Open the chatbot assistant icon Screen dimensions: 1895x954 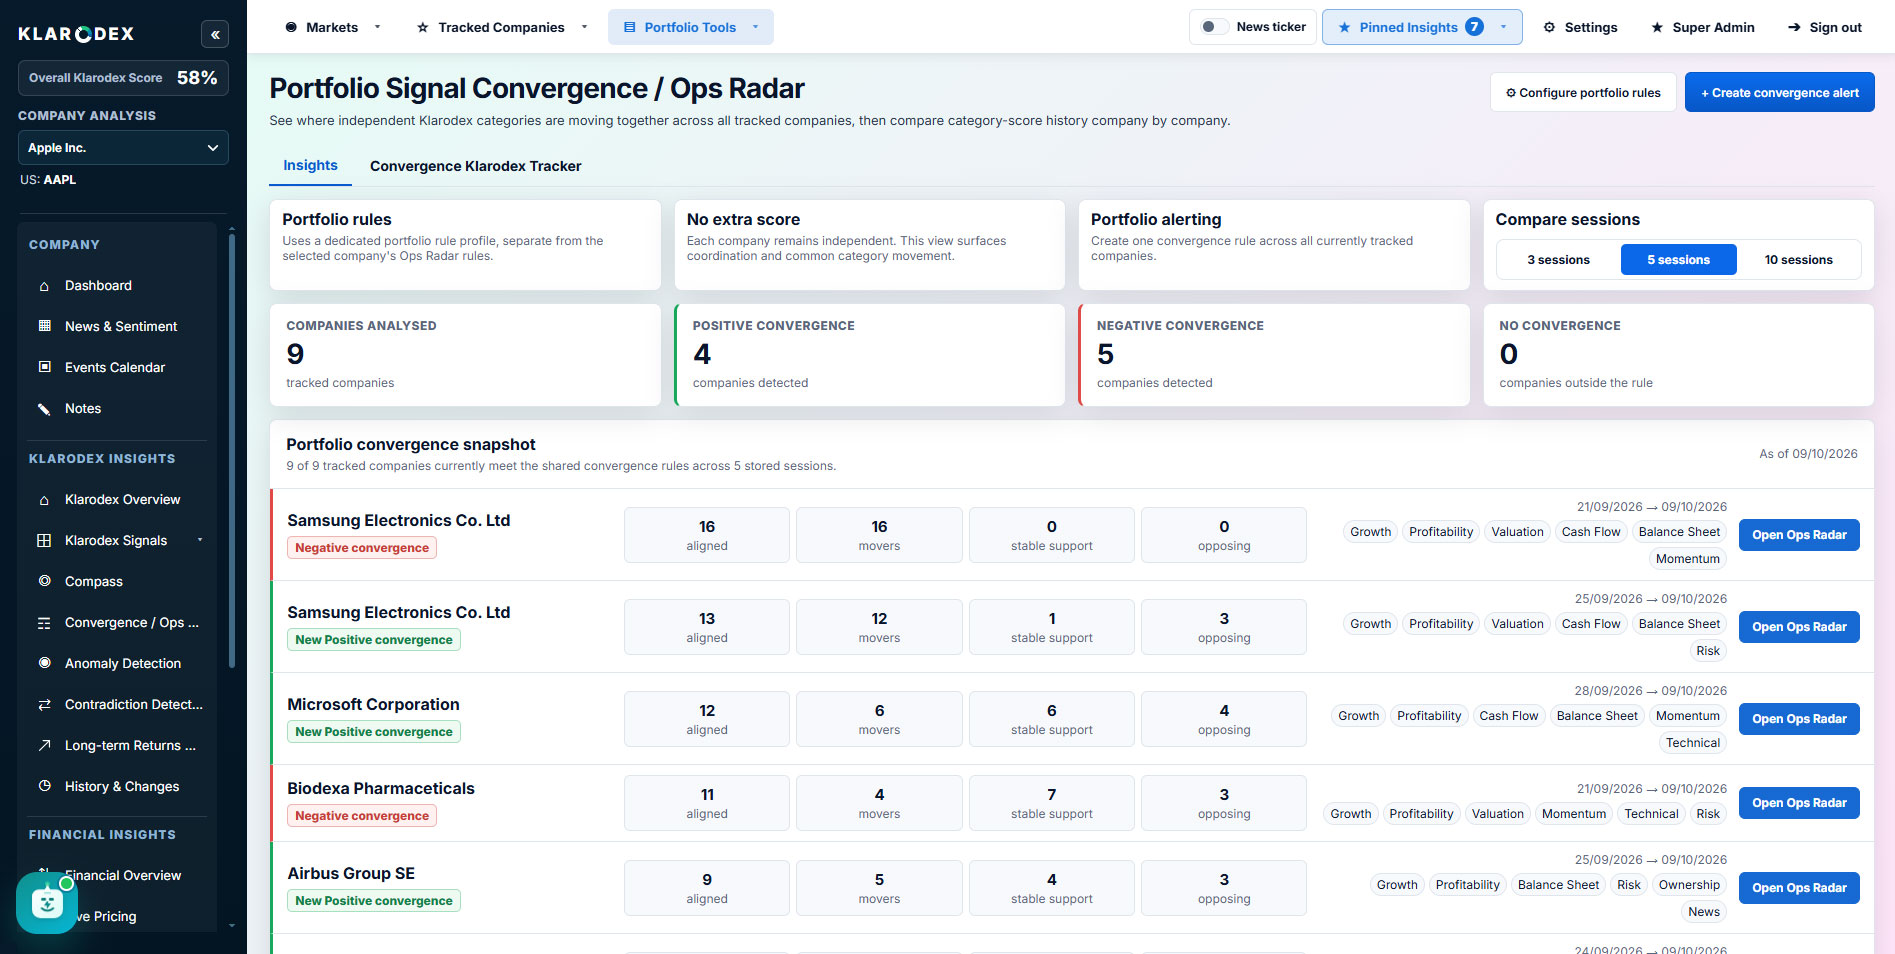(x=47, y=903)
